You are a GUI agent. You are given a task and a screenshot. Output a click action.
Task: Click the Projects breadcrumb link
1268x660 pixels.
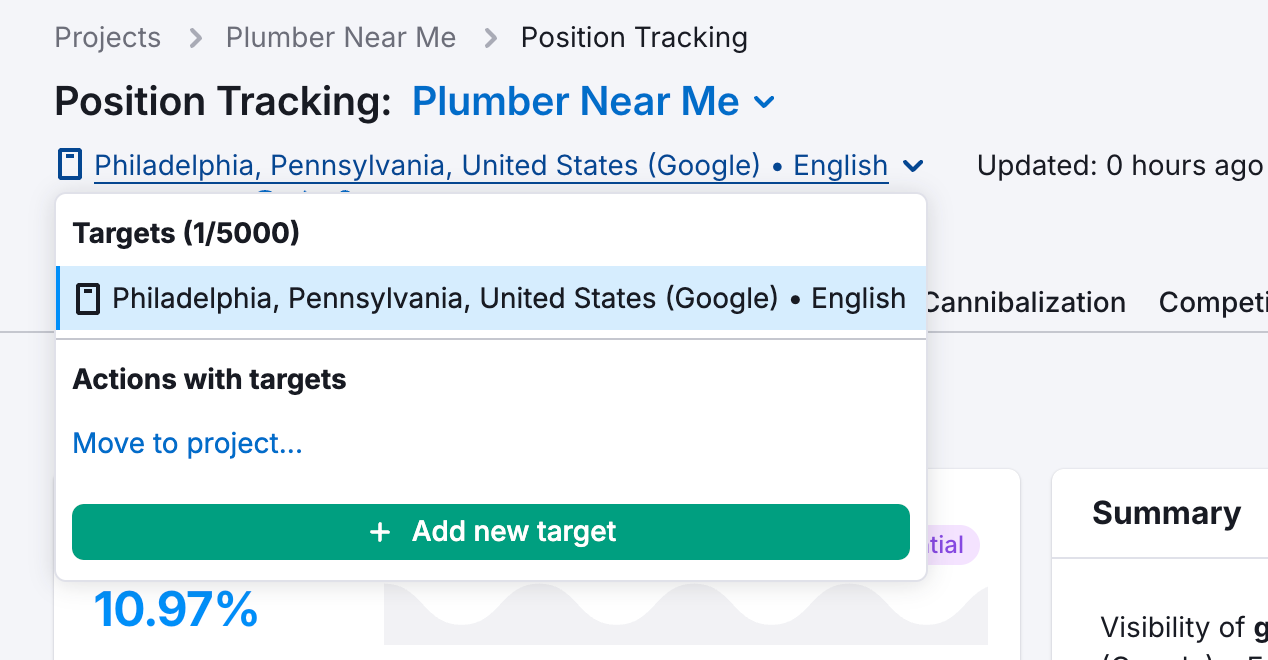coord(107,37)
